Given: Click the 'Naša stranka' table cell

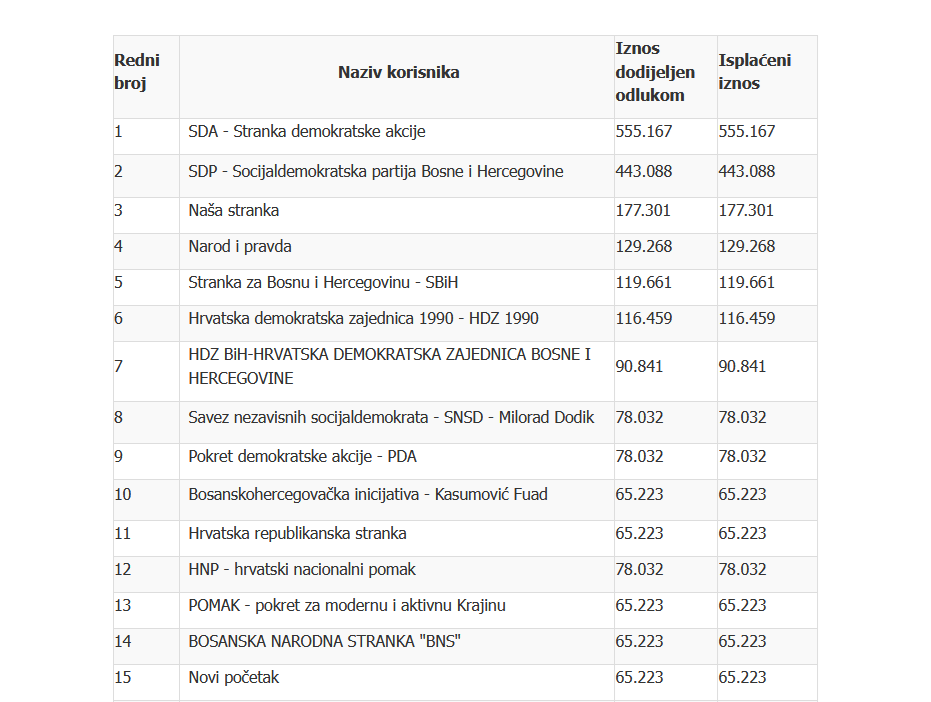Looking at the screenshot, I should click(x=397, y=216).
